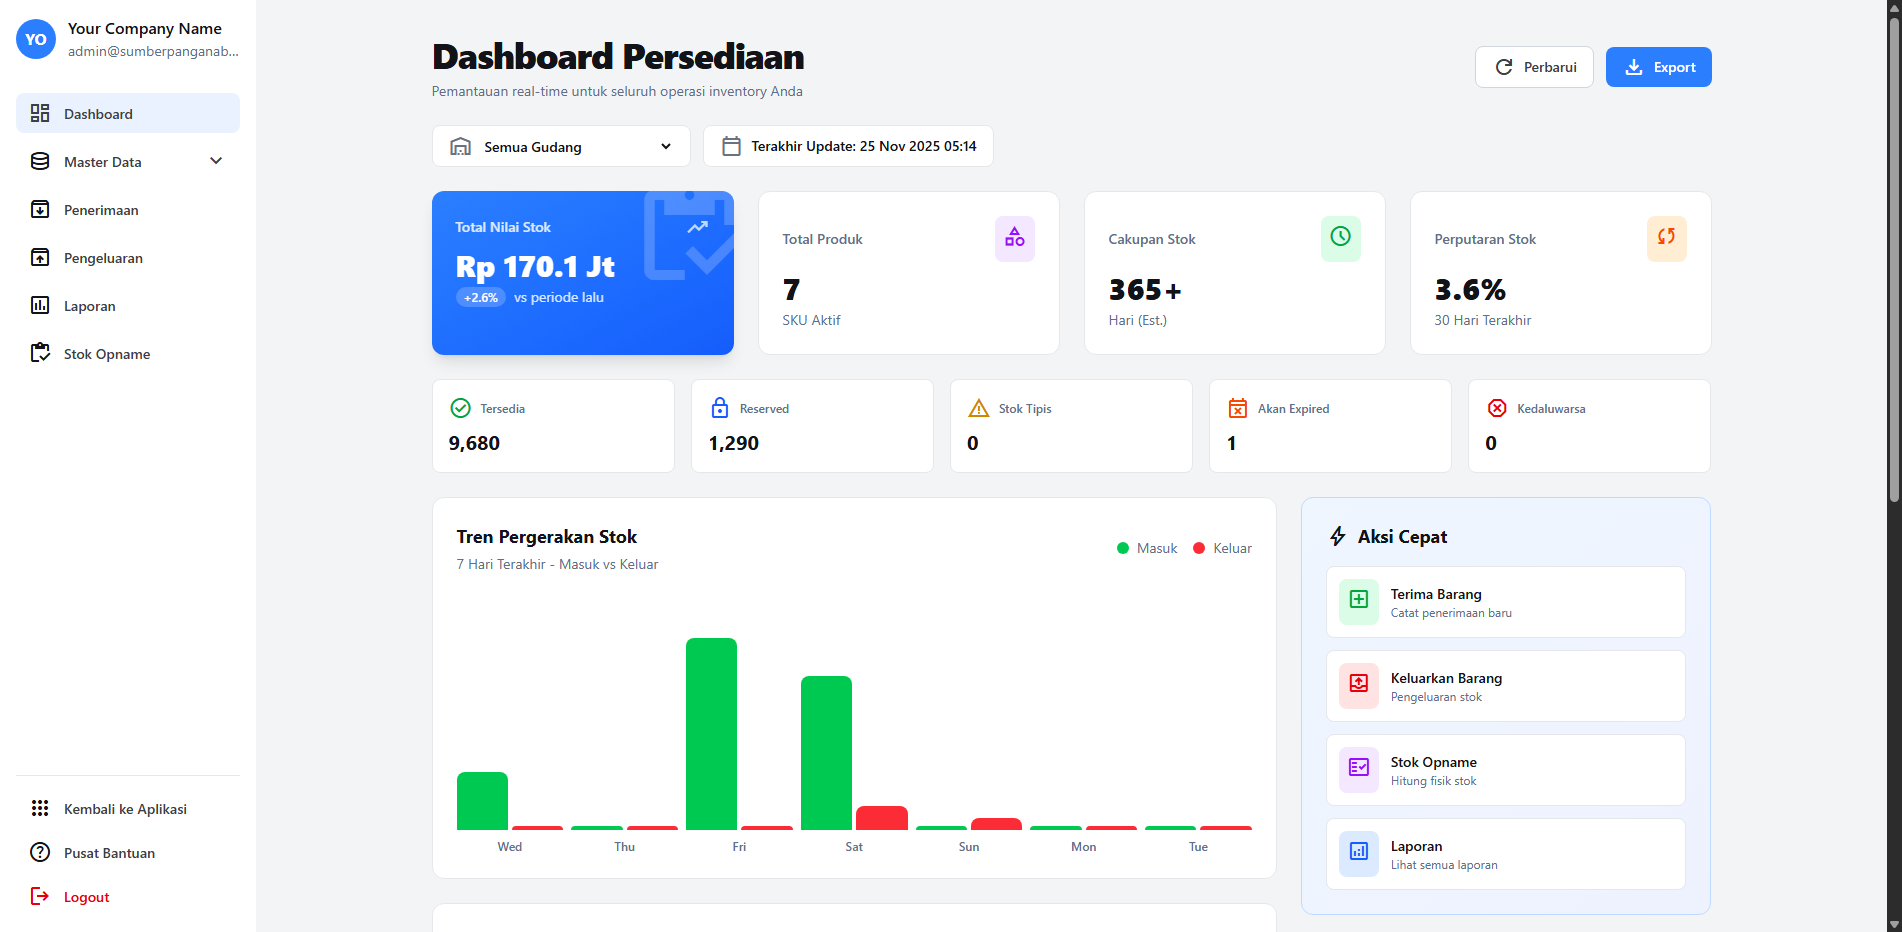Click the Terima Barang quick action icon
The image size is (1902, 932).
(1358, 601)
